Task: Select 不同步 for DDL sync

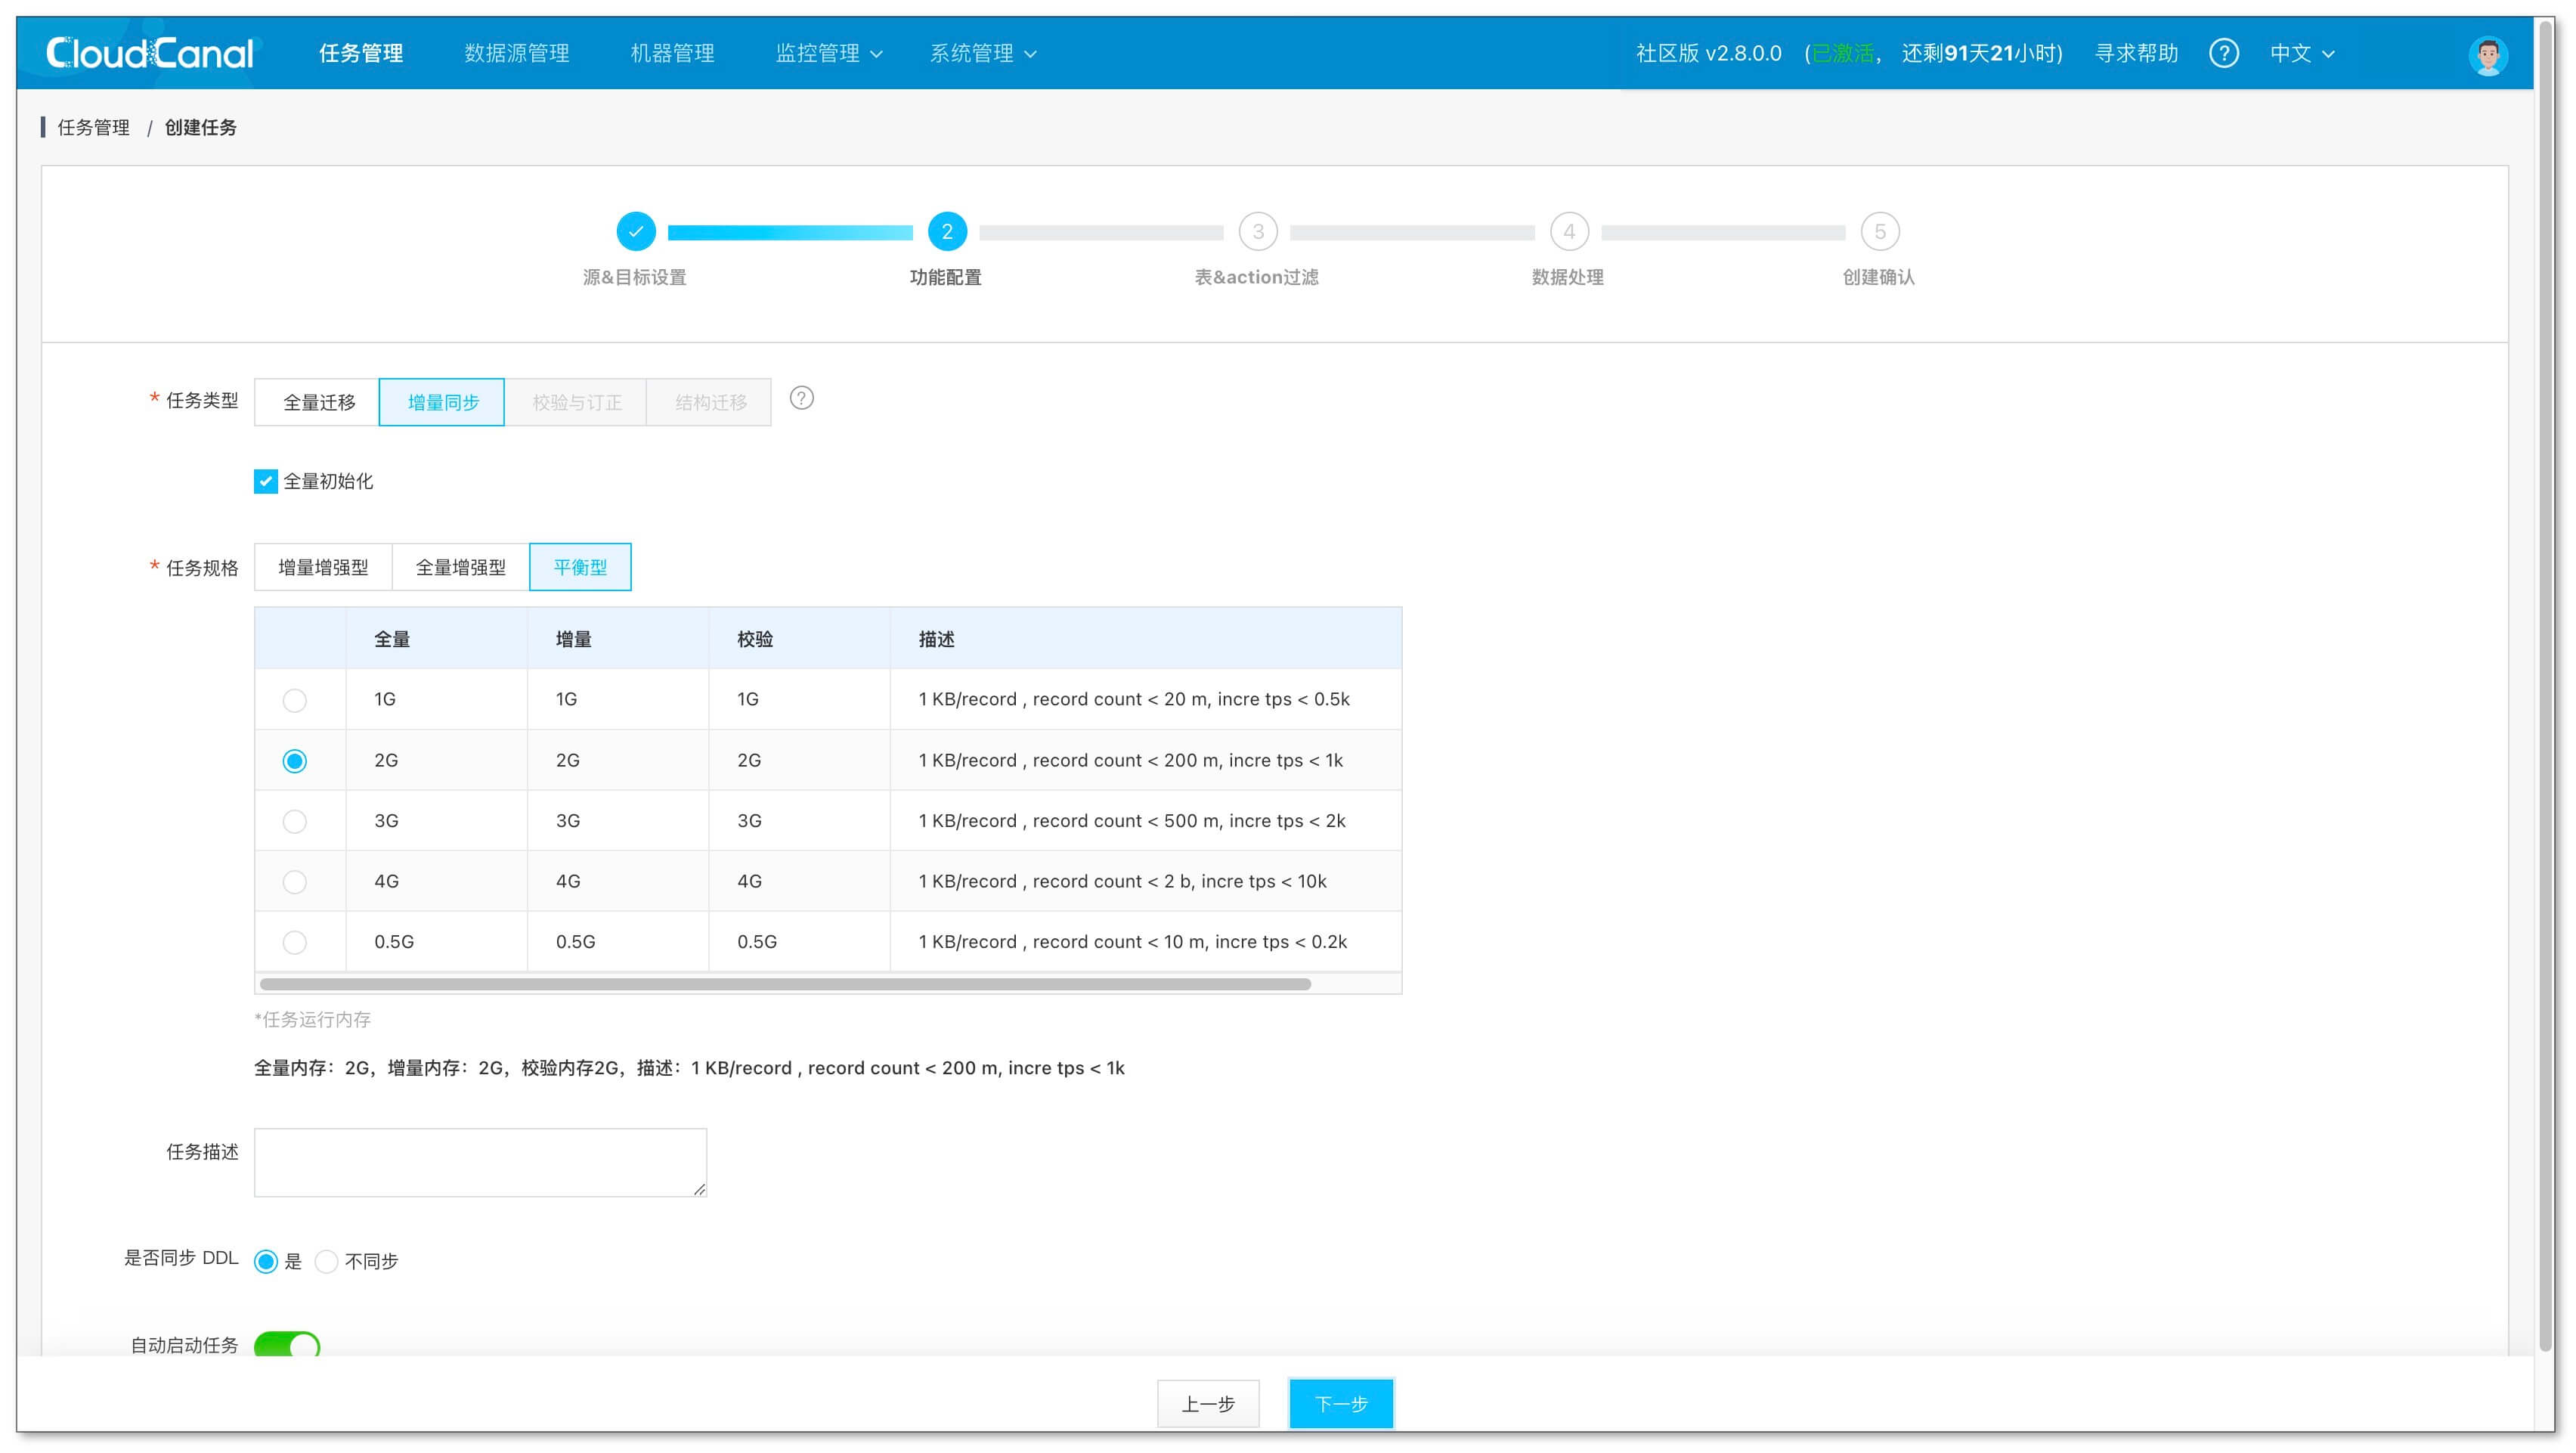Action: [327, 1262]
